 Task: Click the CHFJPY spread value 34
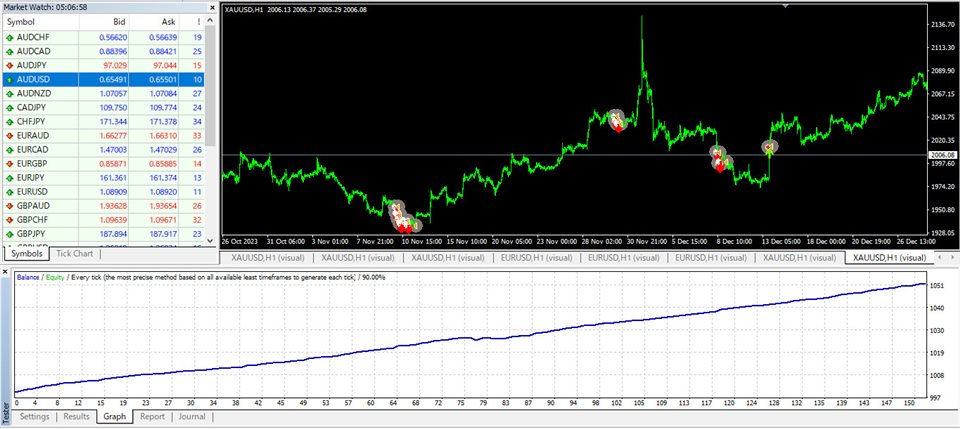point(197,122)
